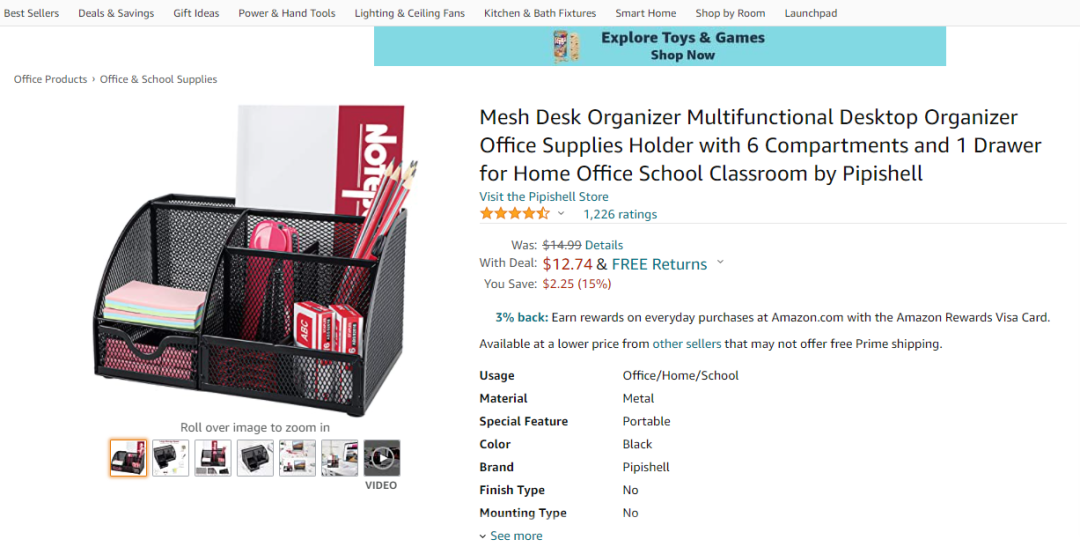Open the FREE Returns dropdown arrow

pos(720,263)
